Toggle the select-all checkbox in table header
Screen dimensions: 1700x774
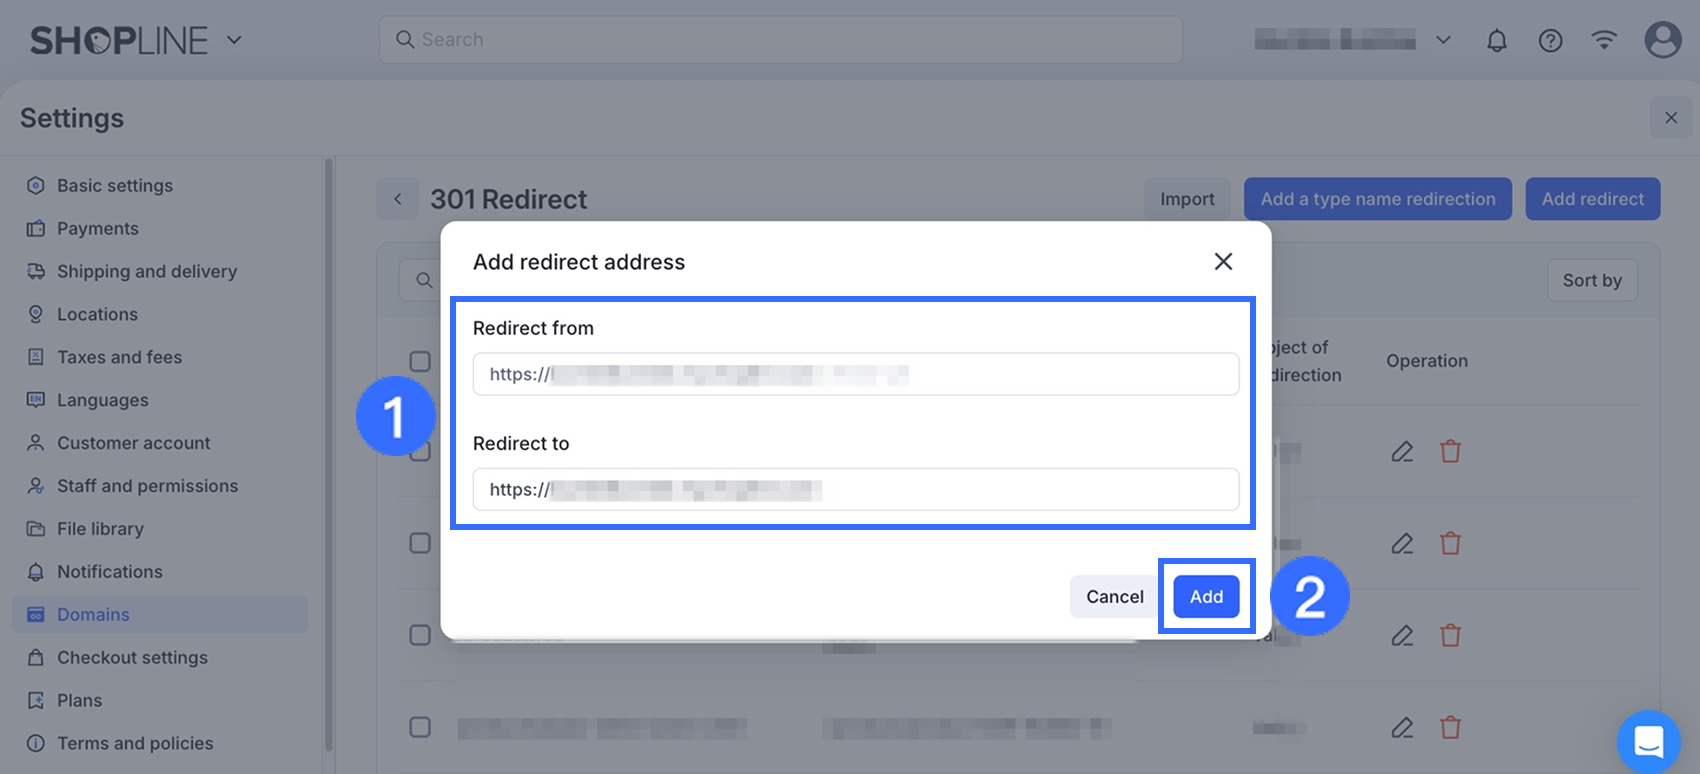420,361
